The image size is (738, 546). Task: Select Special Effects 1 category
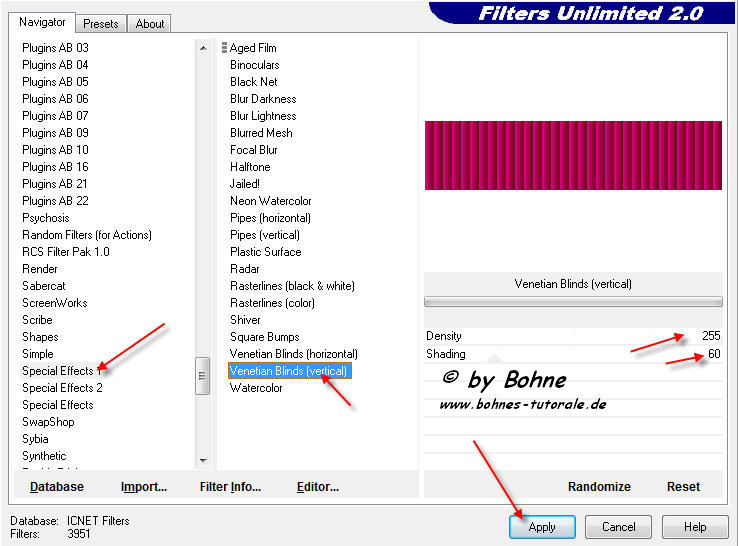[x=58, y=371]
